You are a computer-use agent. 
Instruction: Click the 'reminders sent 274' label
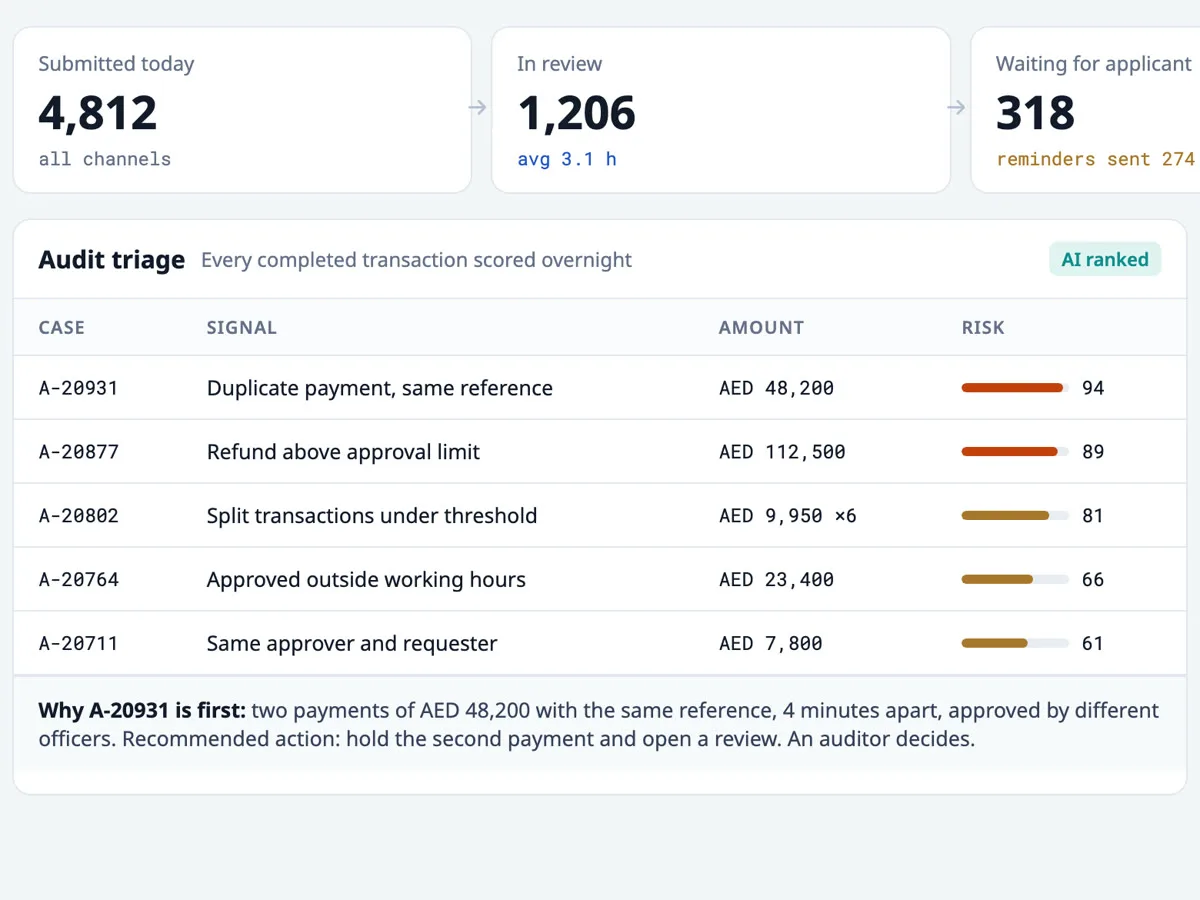1095,159
